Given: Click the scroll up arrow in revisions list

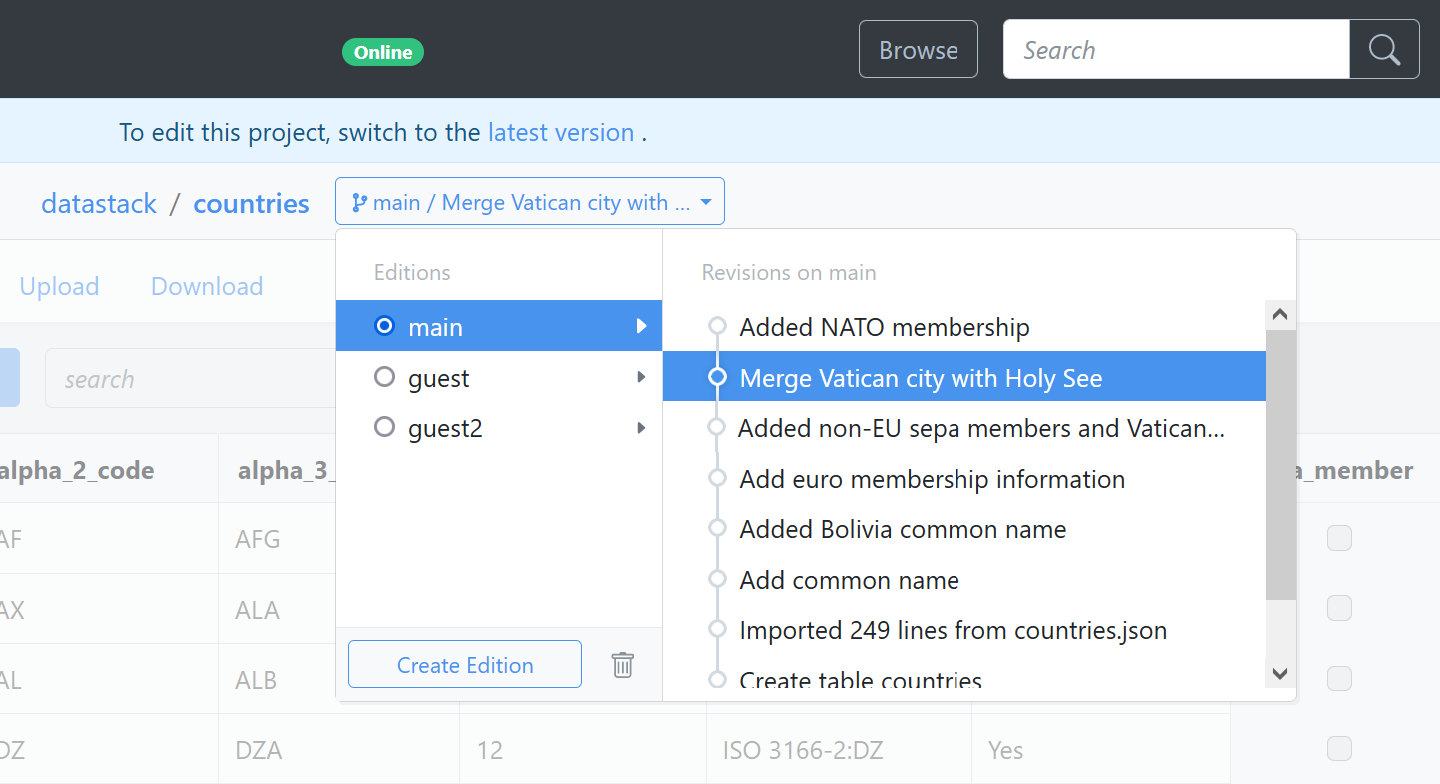Looking at the screenshot, I should (1280, 316).
